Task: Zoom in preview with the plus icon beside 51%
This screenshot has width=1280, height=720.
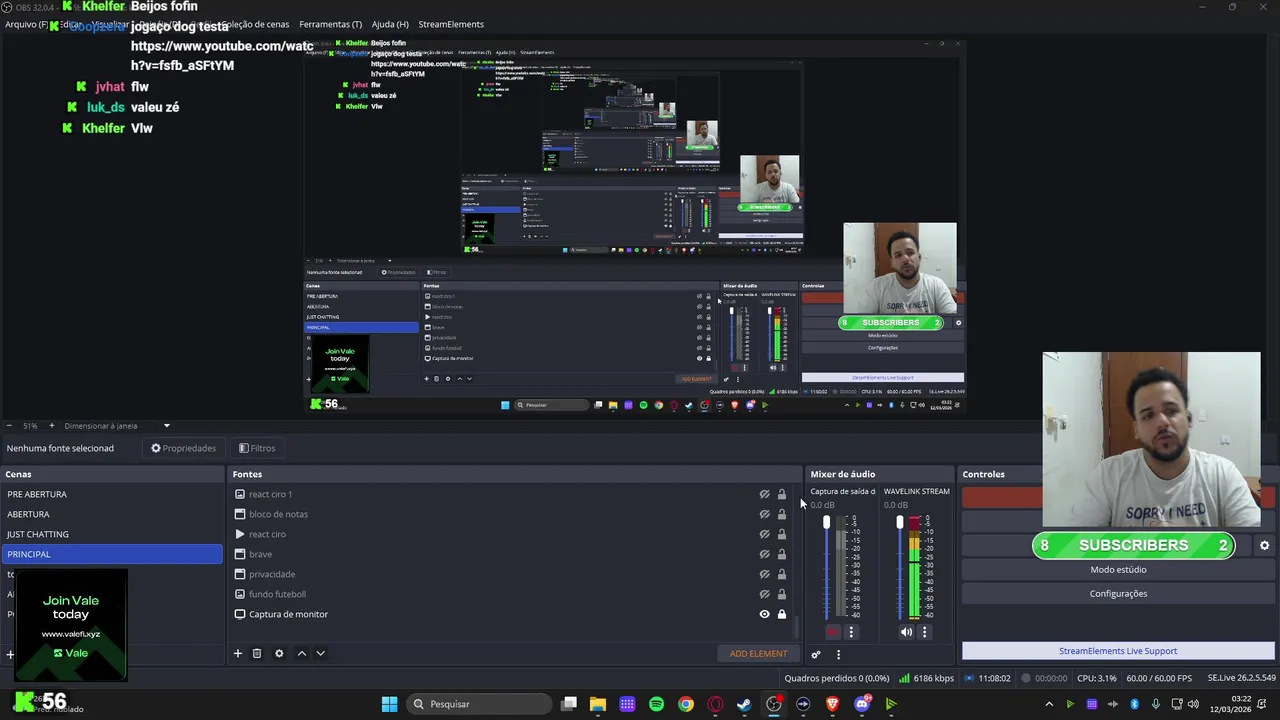Action: (52, 426)
